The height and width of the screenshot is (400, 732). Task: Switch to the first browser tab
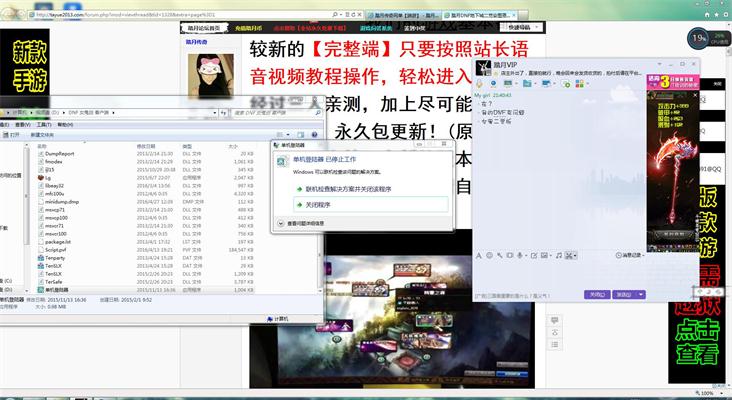(403, 15)
